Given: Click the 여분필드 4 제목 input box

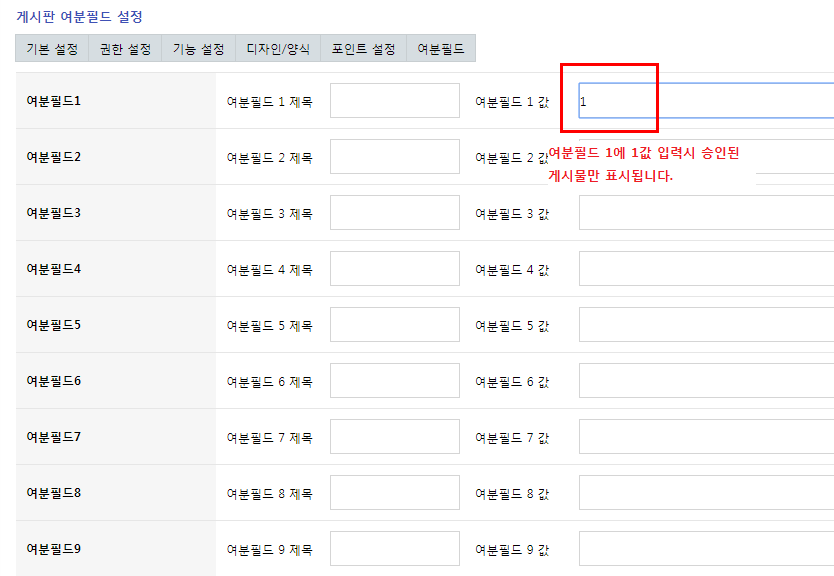Looking at the screenshot, I should coord(395,269).
